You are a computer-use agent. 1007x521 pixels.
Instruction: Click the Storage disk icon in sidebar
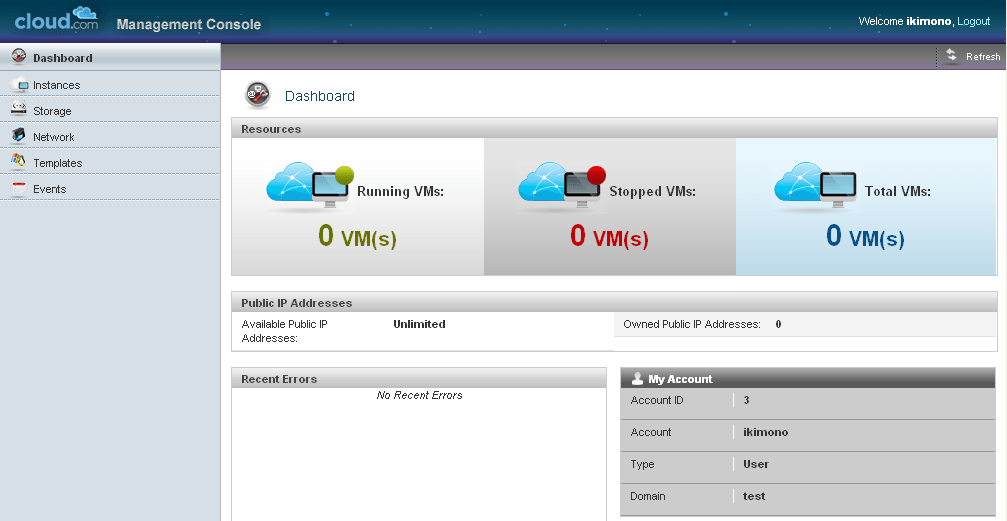click(x=19, y=109)
